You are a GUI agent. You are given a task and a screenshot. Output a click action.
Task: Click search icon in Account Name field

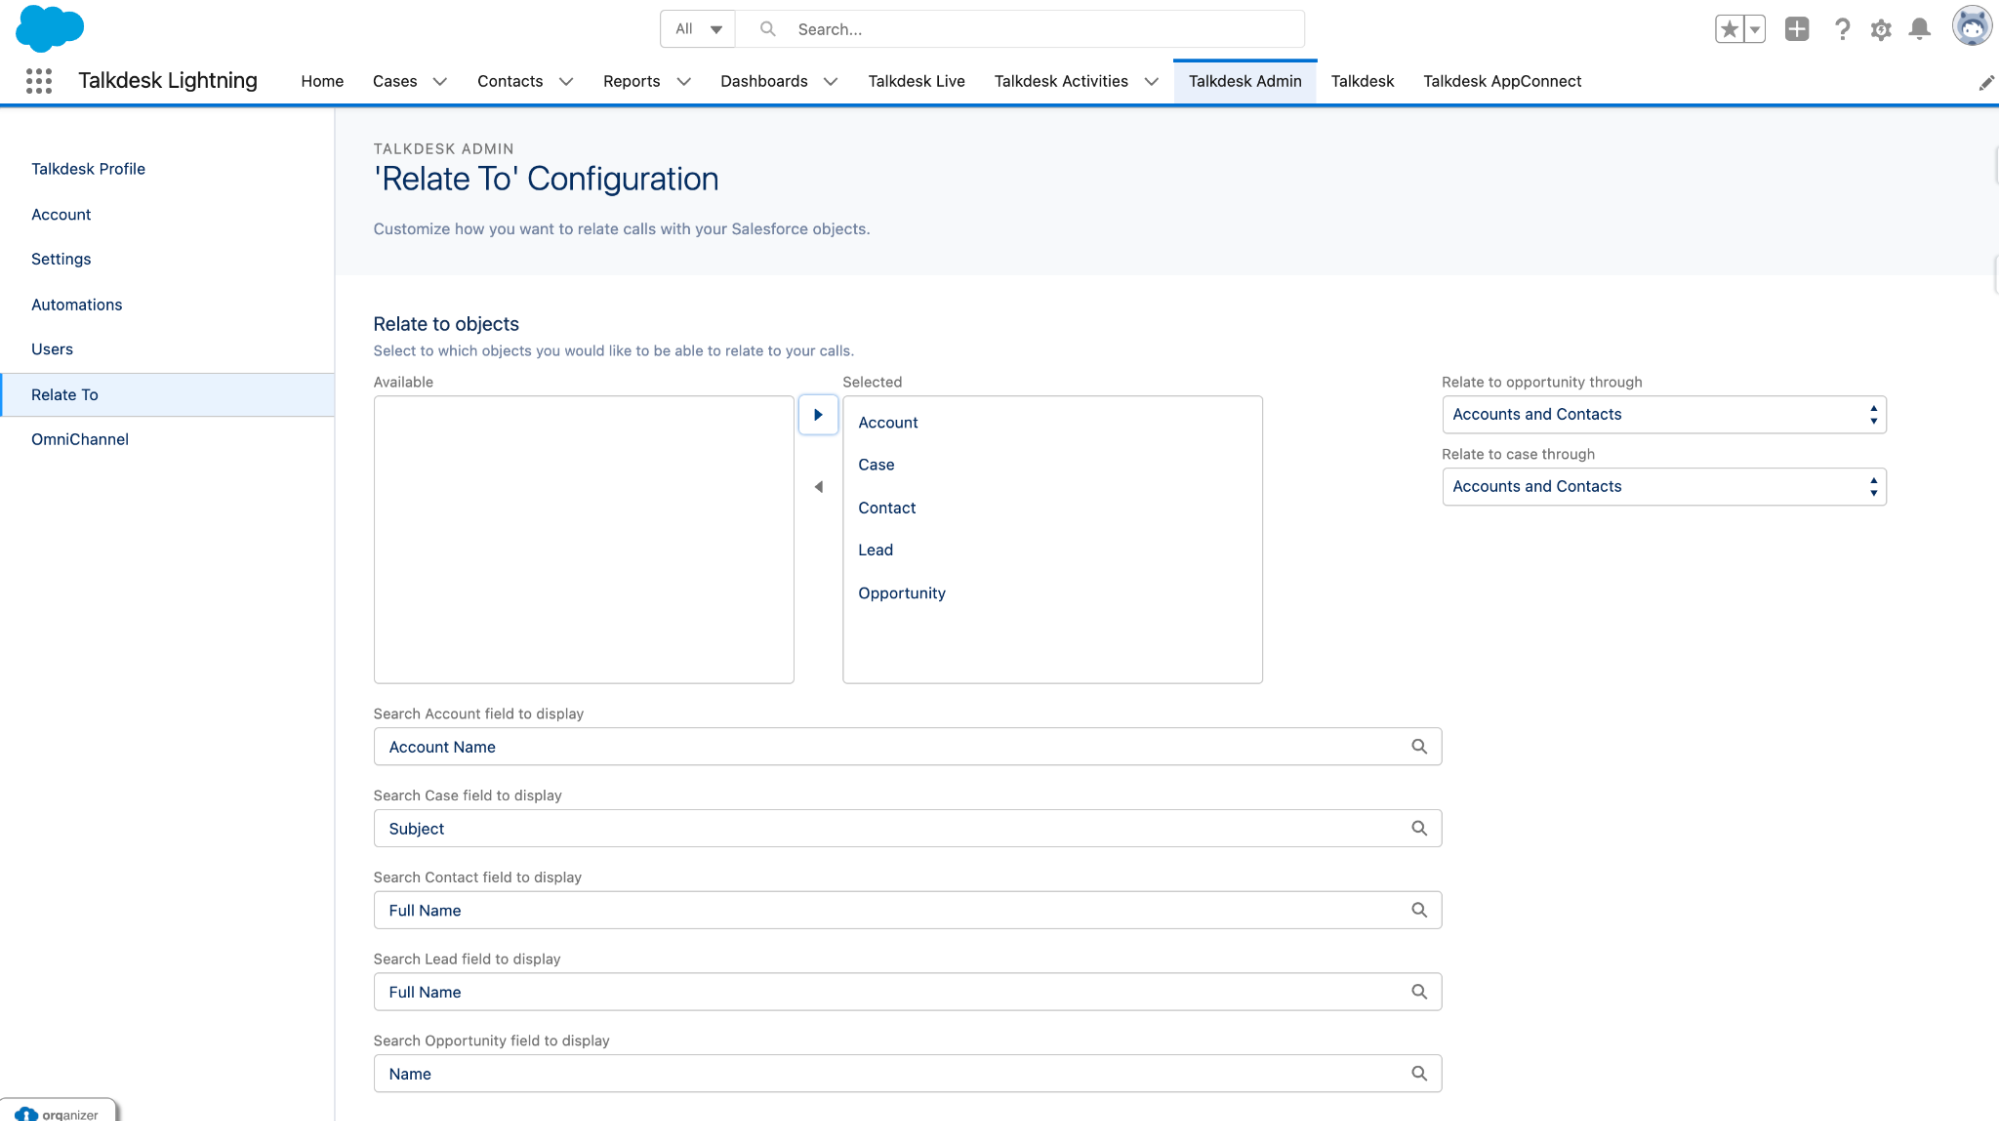click(1419, 747)
